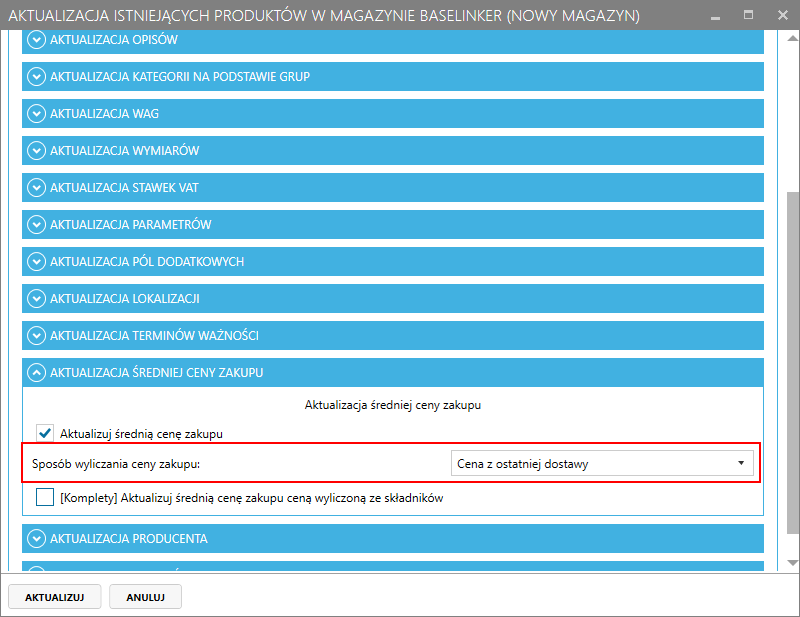Uncheck Aktualizuj średnią cenę zakupu checkbox
This screenshot has height=617, width=800.
coord(45,433)
